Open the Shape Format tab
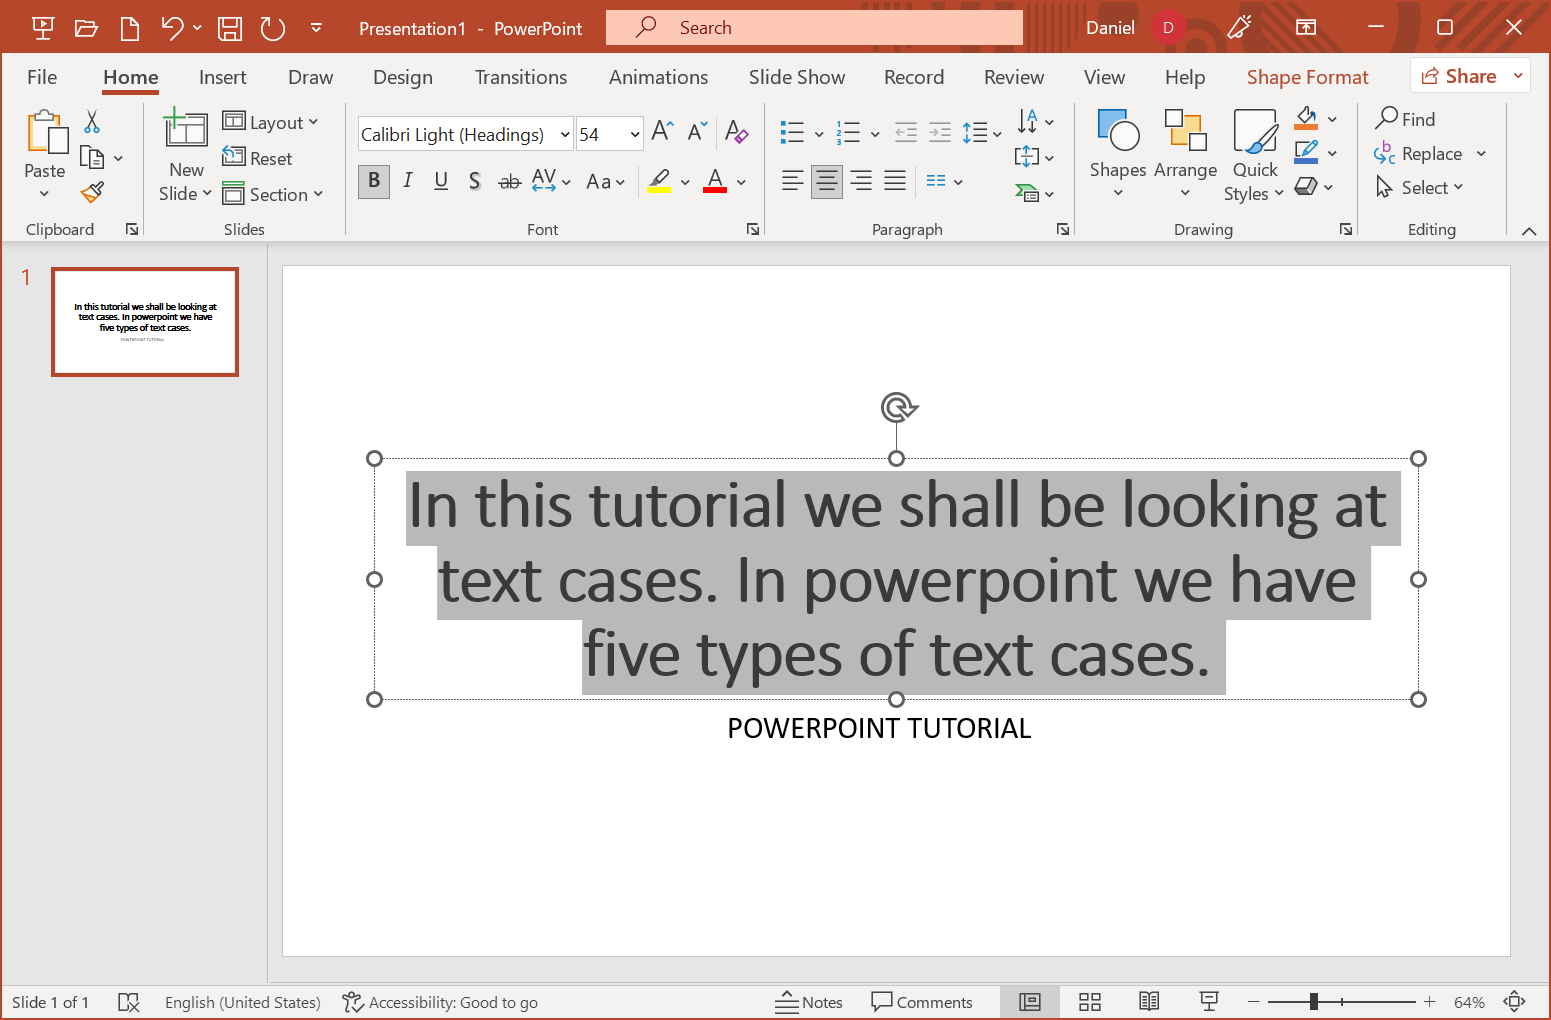 pos(1307,76)
